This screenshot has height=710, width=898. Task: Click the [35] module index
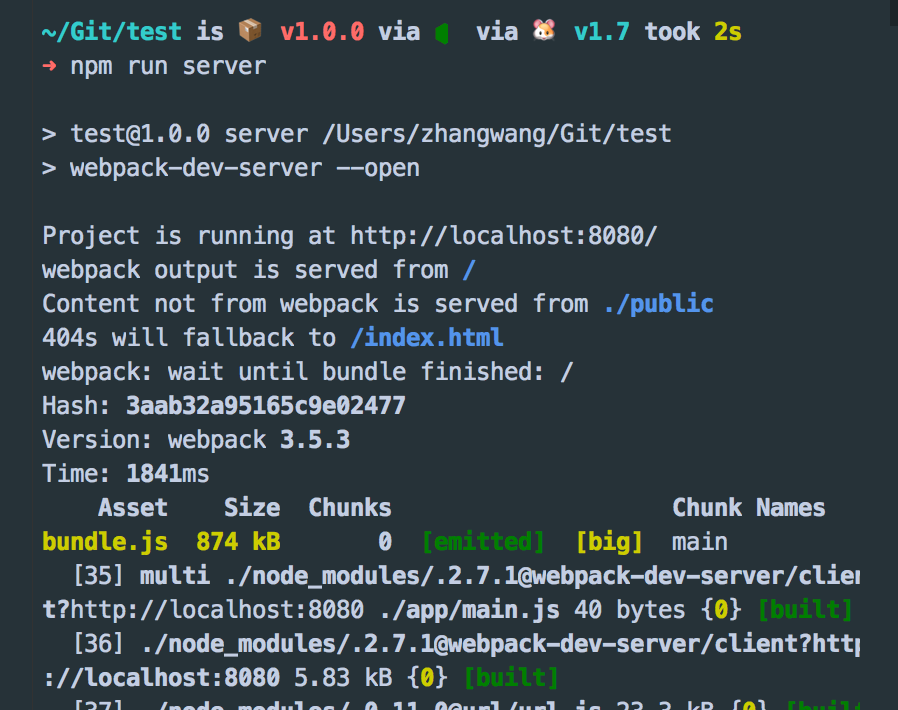point(98,575)
